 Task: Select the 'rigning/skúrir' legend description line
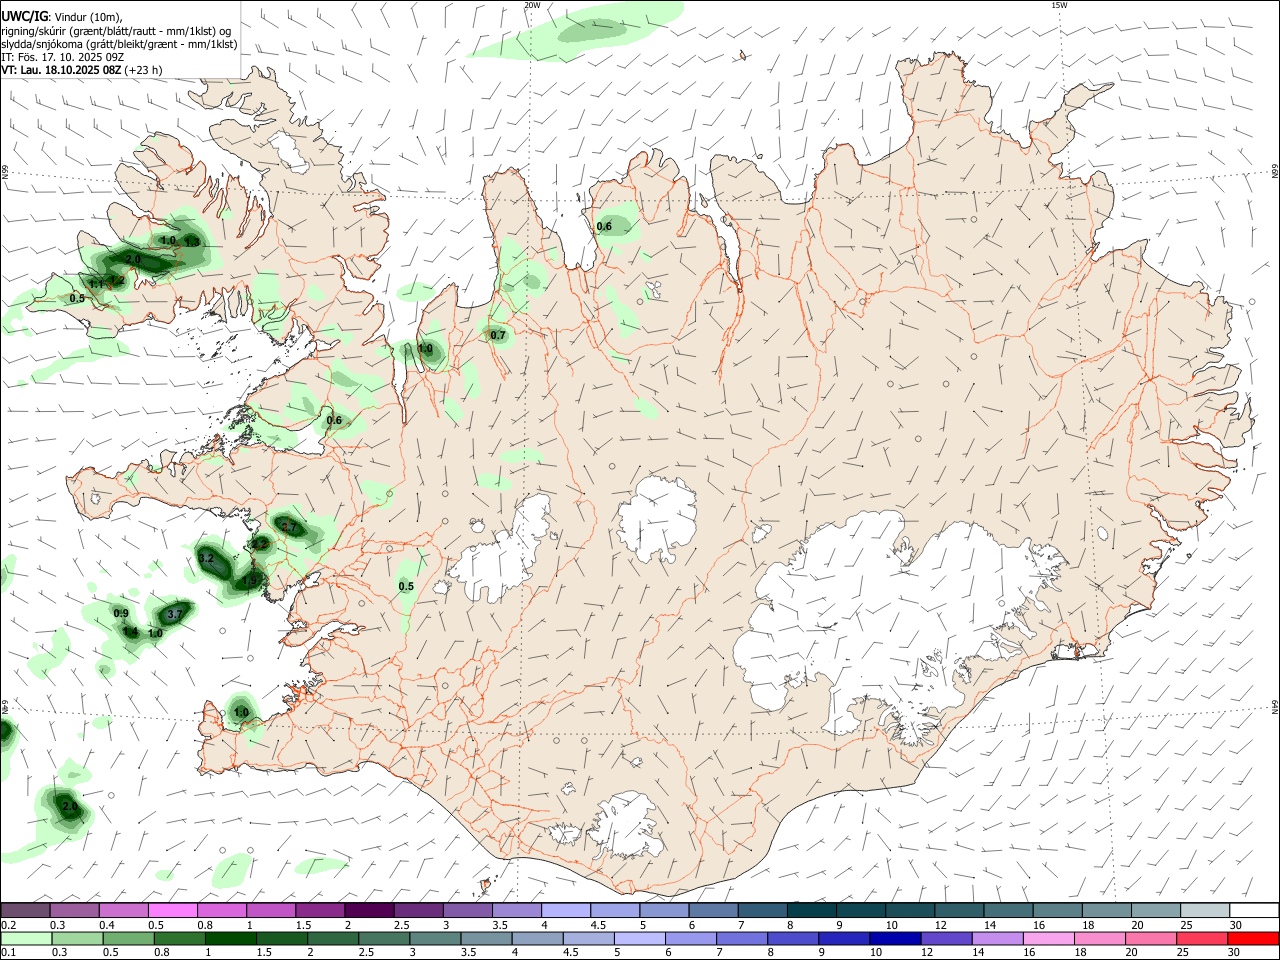click(116, 31)
